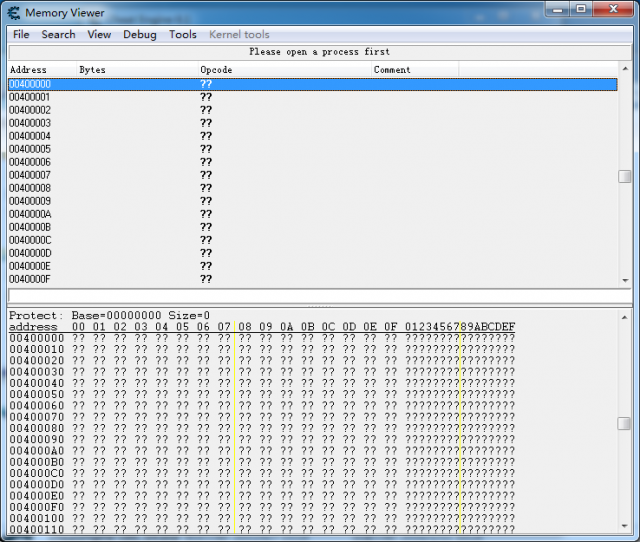The height and width of the screenshot is (542, 640).
Task: Click hex dump address 00400080
Action: [37, 428]
